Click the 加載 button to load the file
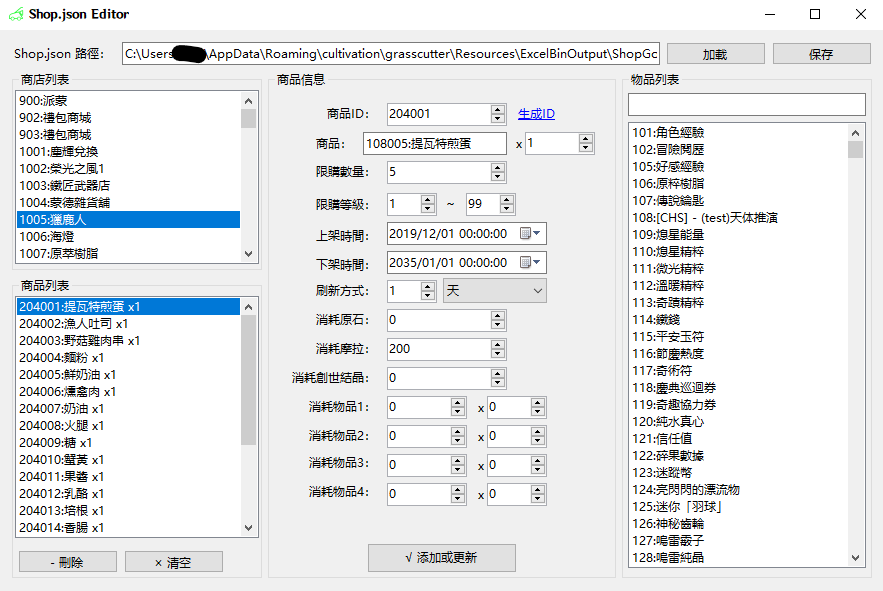Viewport: 883px width, 591px height. pyautogui.click(x=715, y=53)
